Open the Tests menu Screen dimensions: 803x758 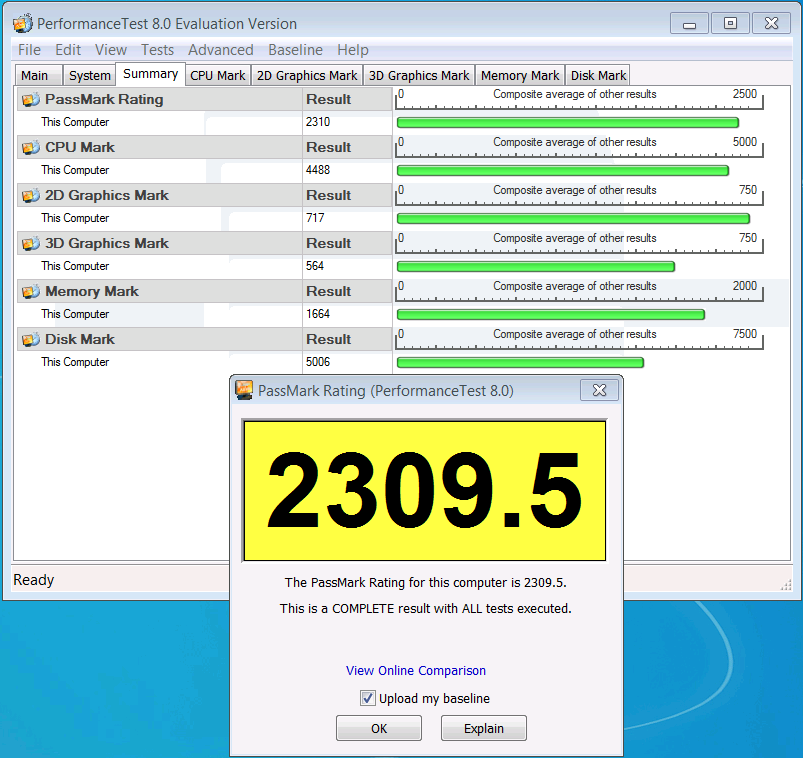tap(158, 50)
